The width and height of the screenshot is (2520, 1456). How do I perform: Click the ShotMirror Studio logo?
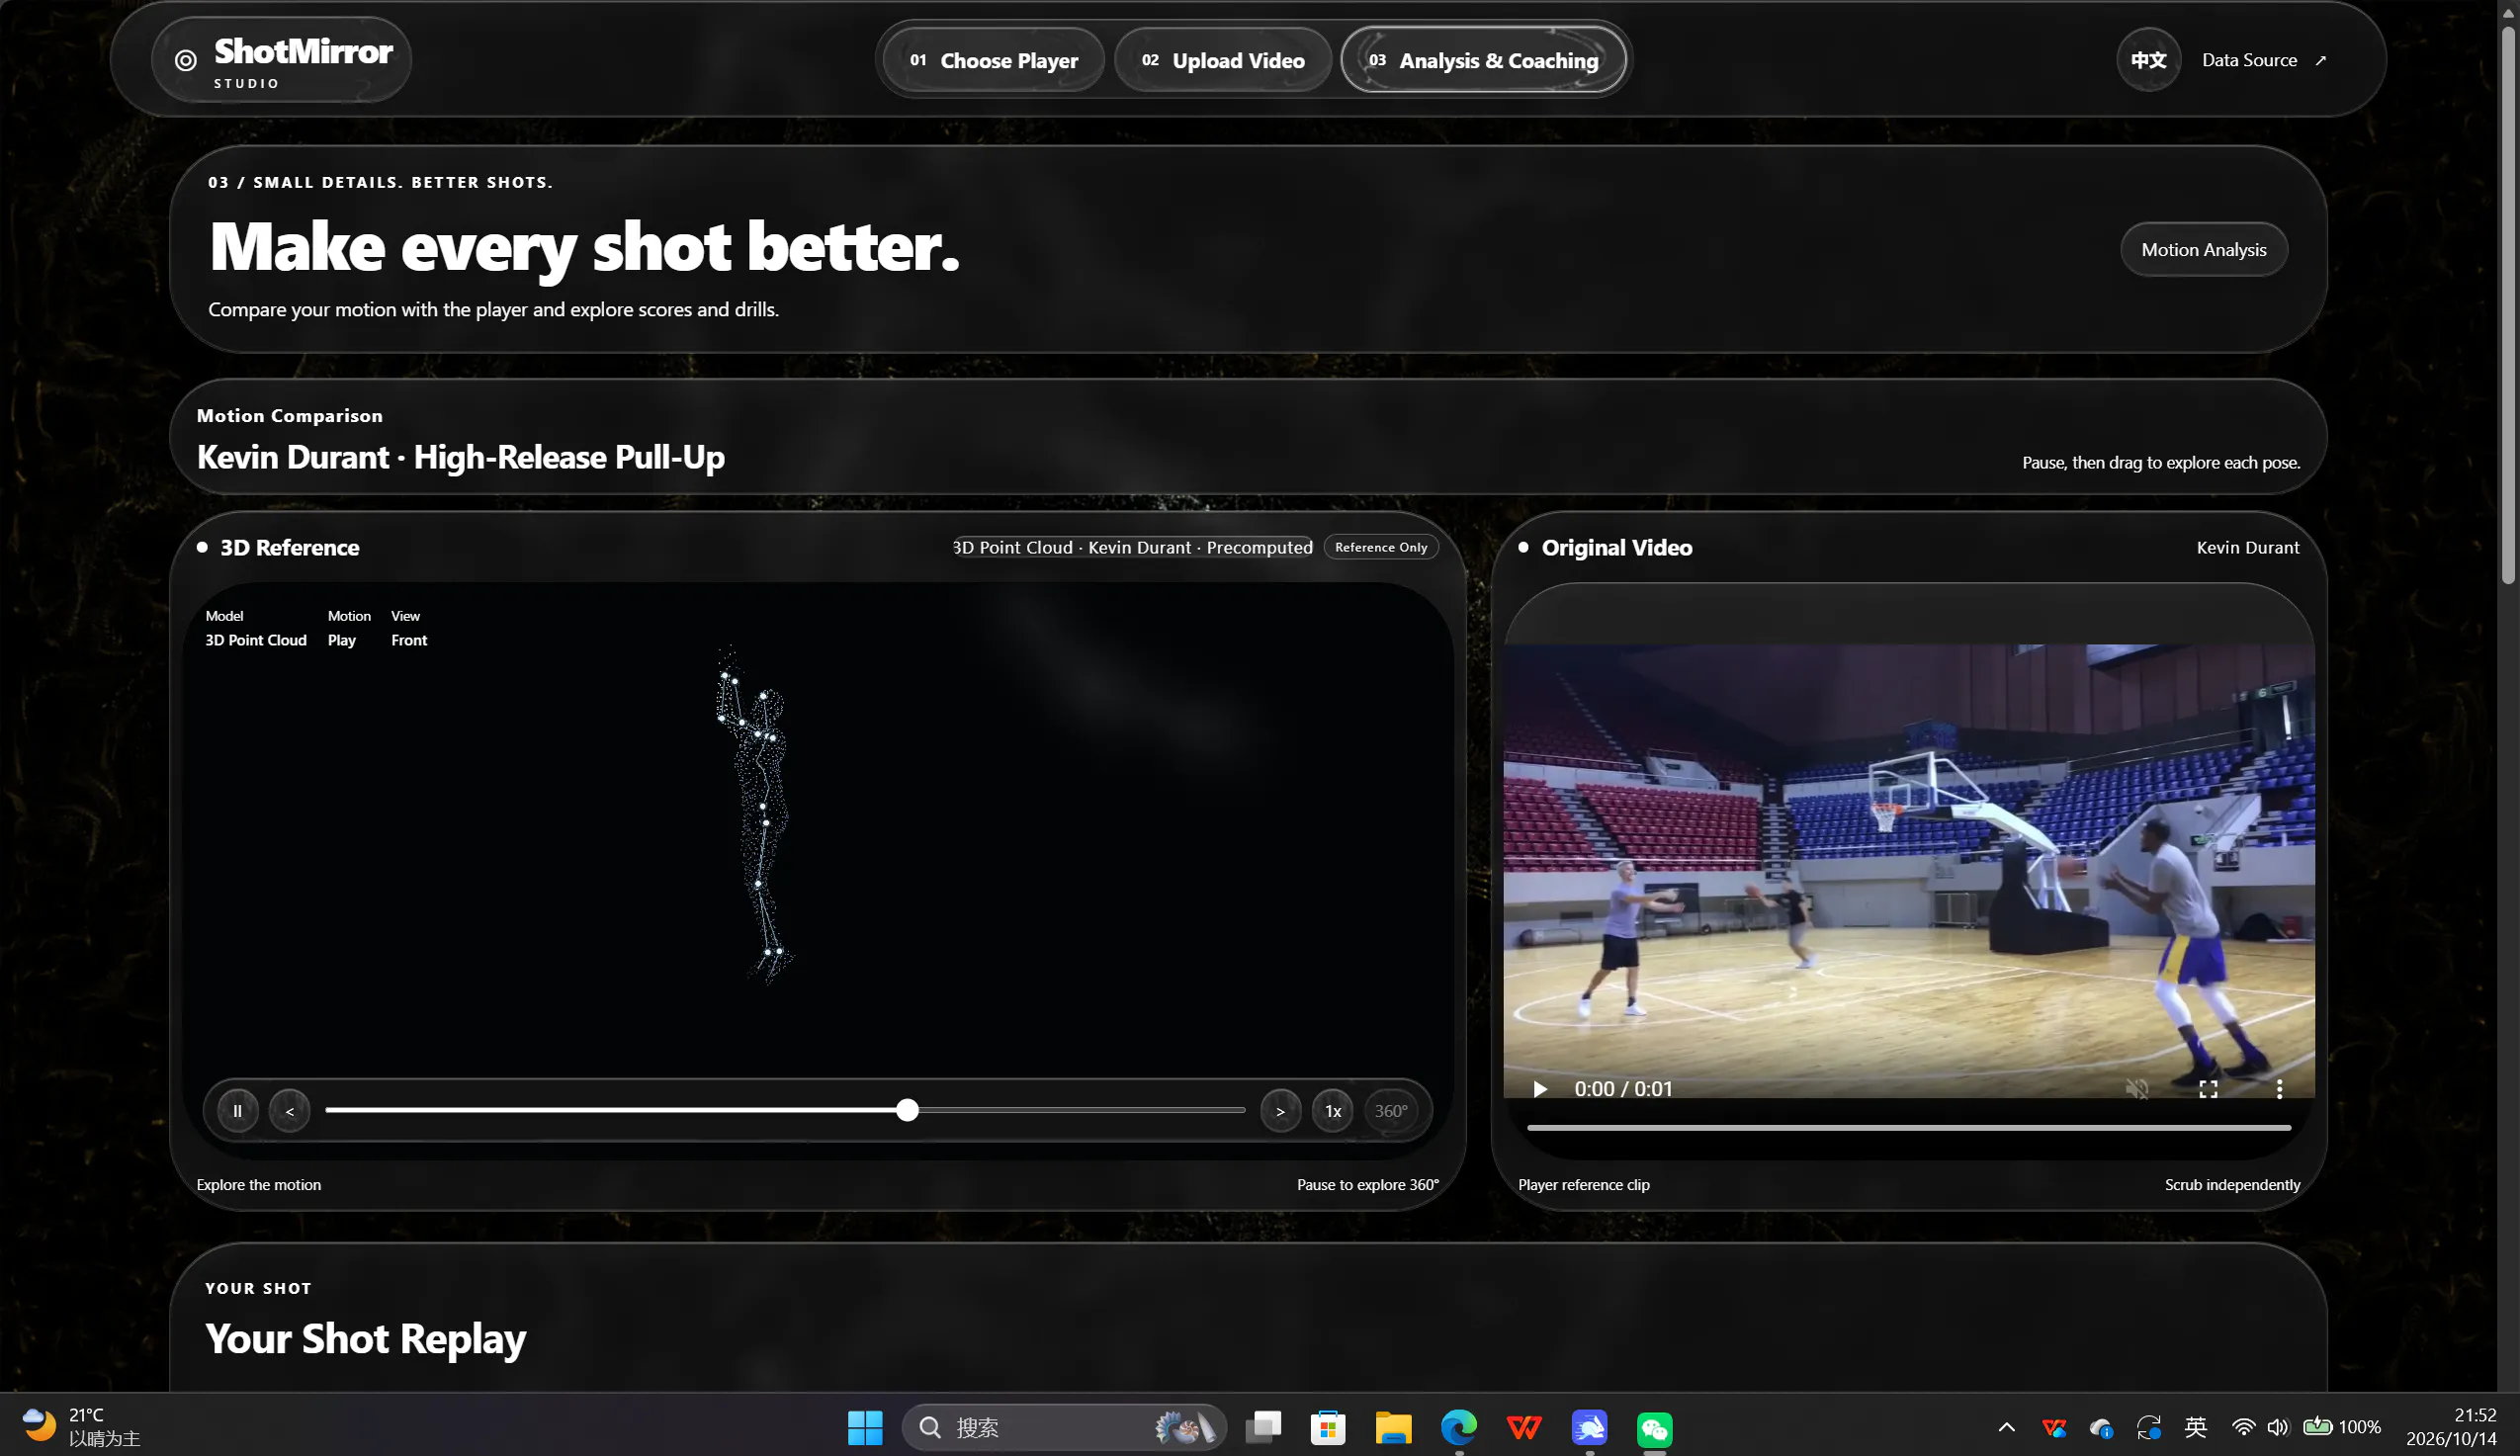pyautogui.click(x=281, y=60)
